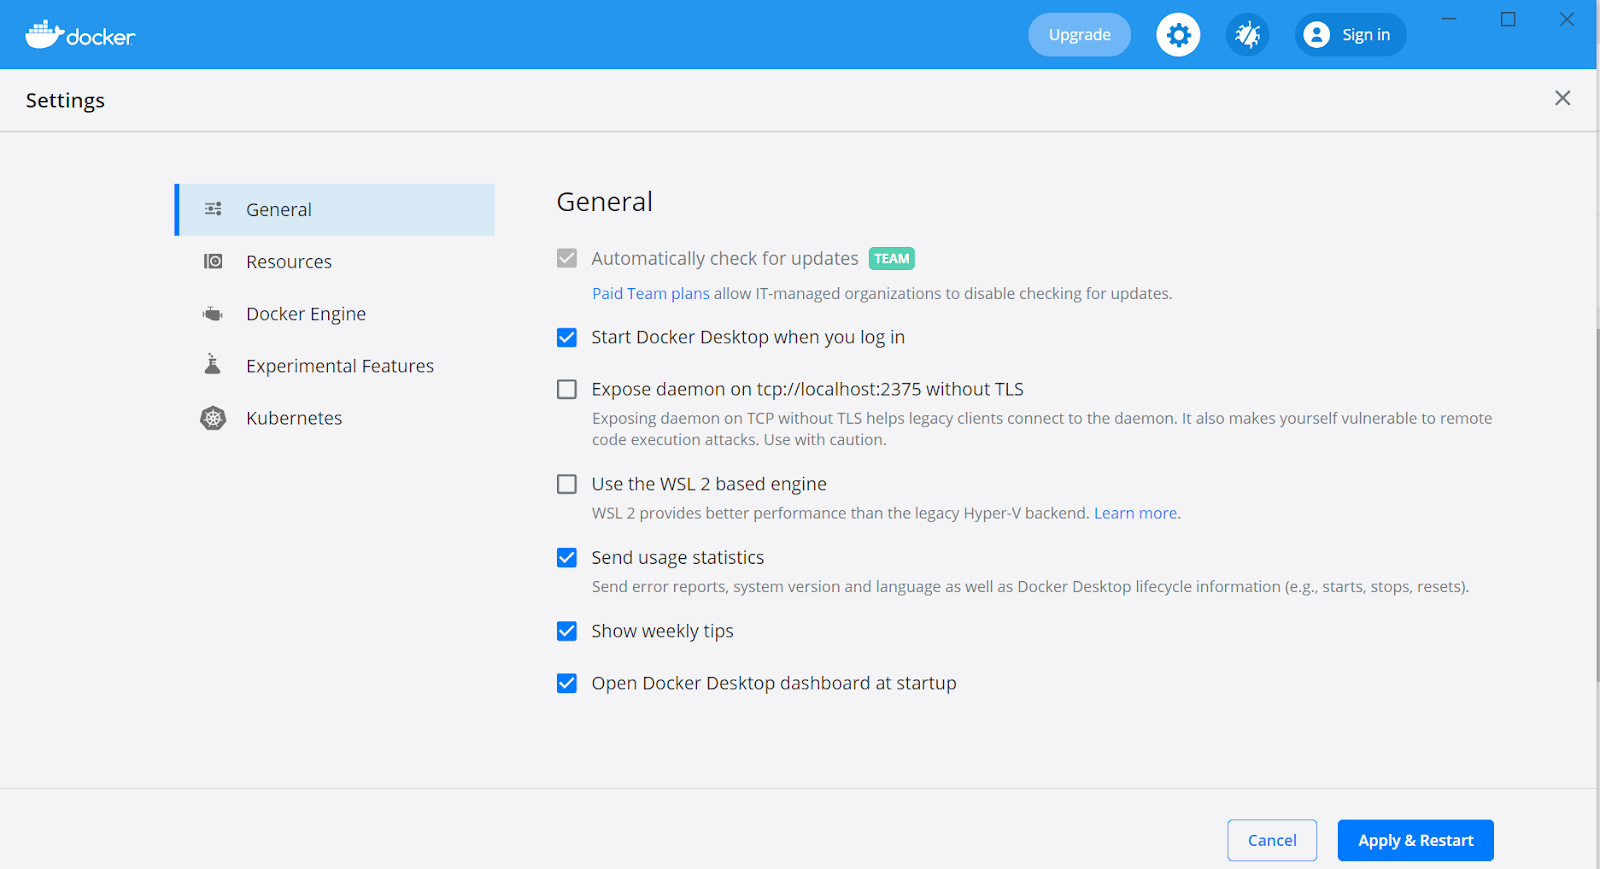Click the Settings page title
1600x869 pixels.
[x=65, y=100]
